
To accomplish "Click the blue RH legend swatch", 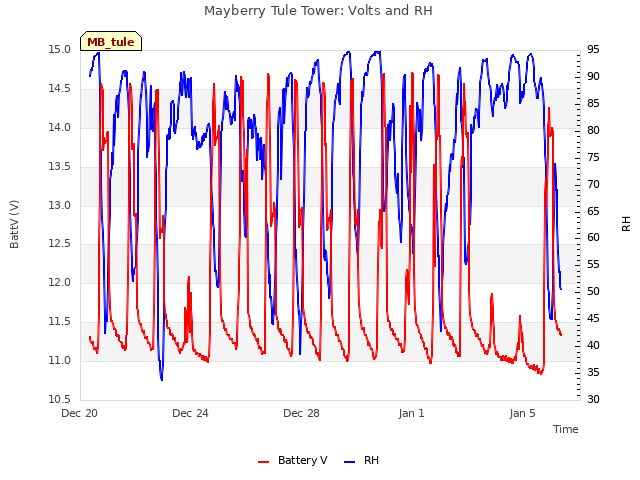I will [x=350, y=461].
